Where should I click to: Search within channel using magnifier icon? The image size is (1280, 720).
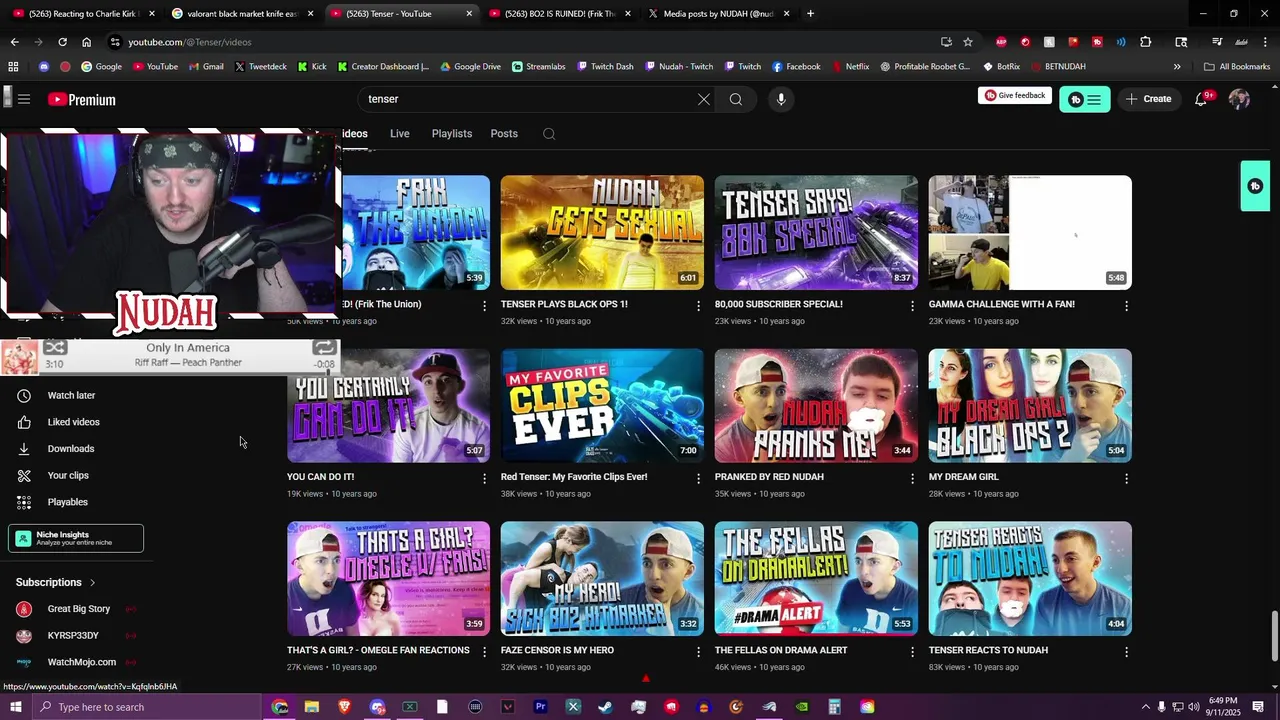click(x=549, y=134)
